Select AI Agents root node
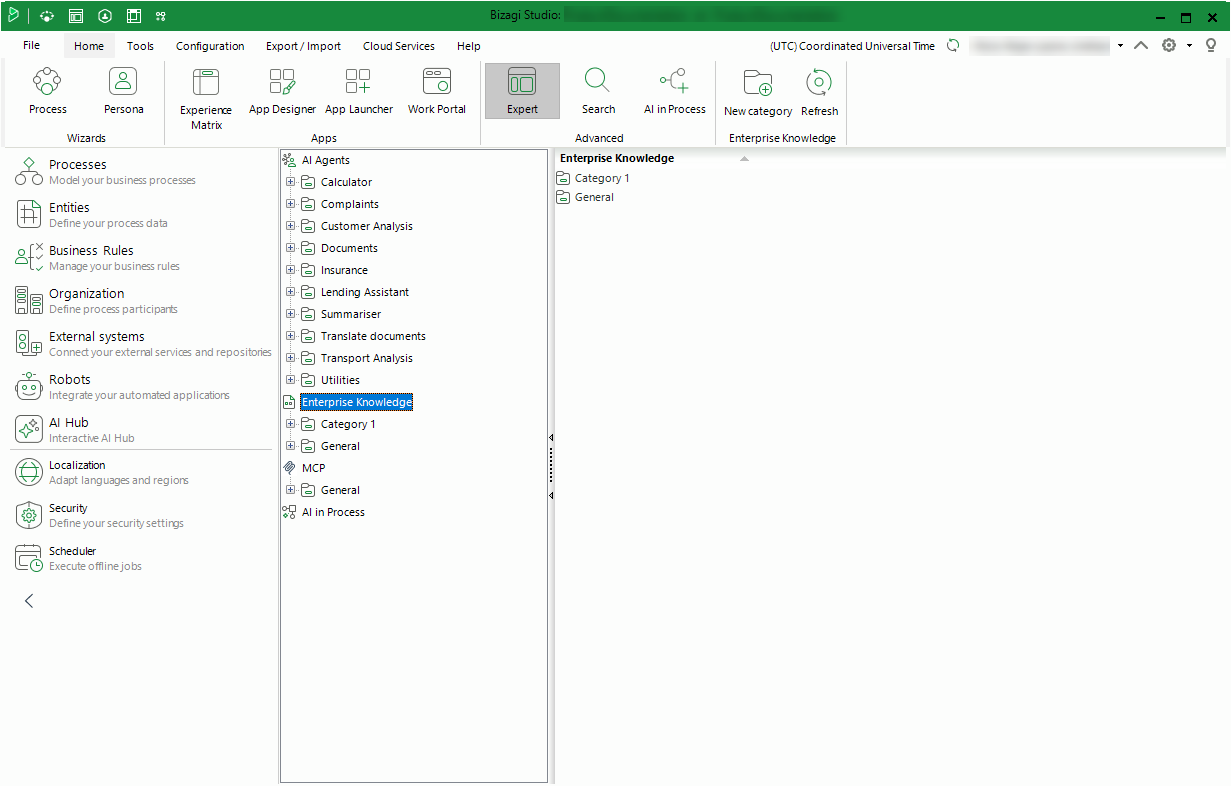This screenshot has height=786, width=1231. pyautogui.click(x=326, y=160)
